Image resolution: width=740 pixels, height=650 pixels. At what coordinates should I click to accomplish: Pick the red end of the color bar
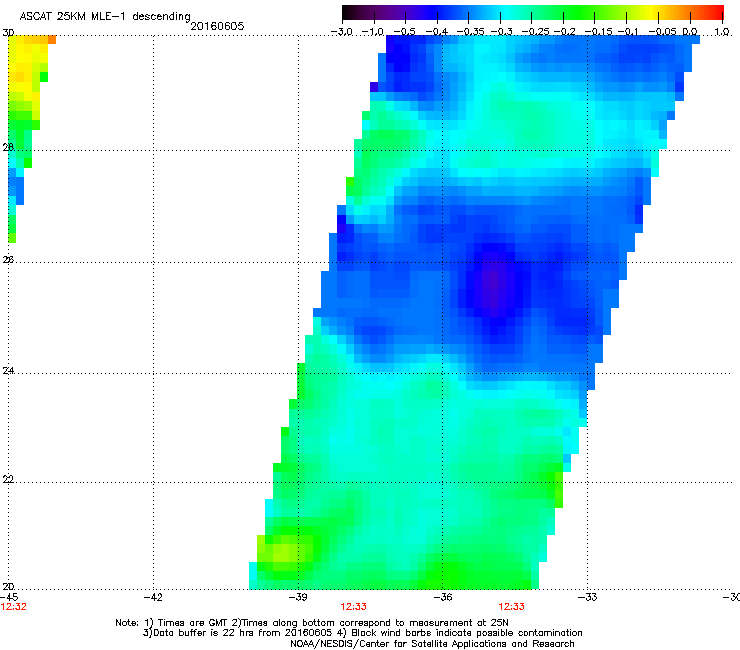click(x=716, y=12)
